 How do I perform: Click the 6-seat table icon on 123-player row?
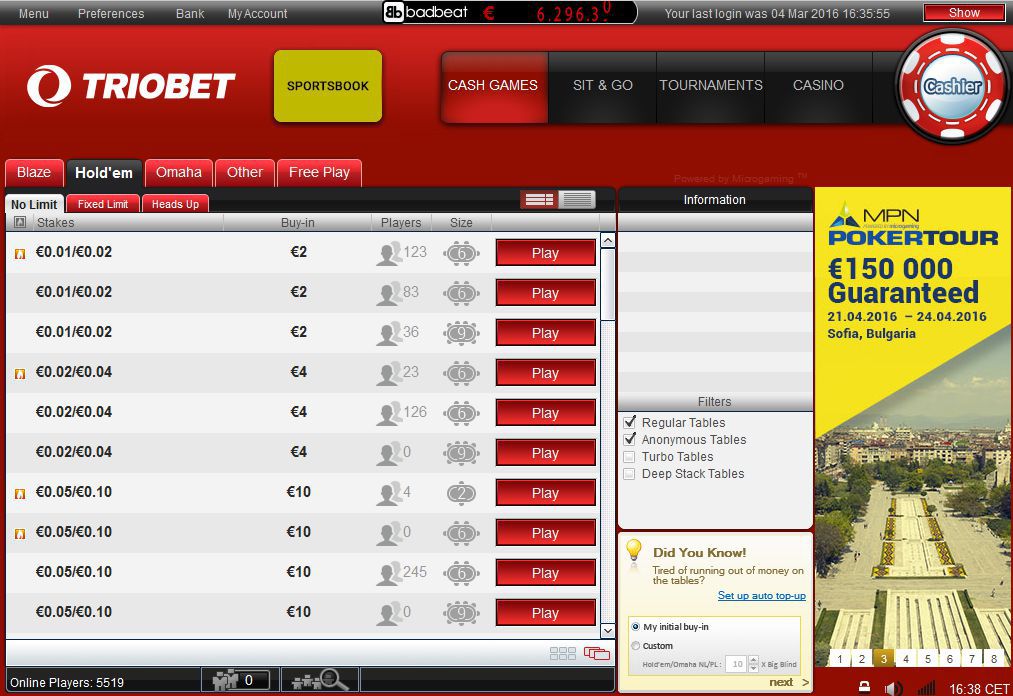click(461, 253)
